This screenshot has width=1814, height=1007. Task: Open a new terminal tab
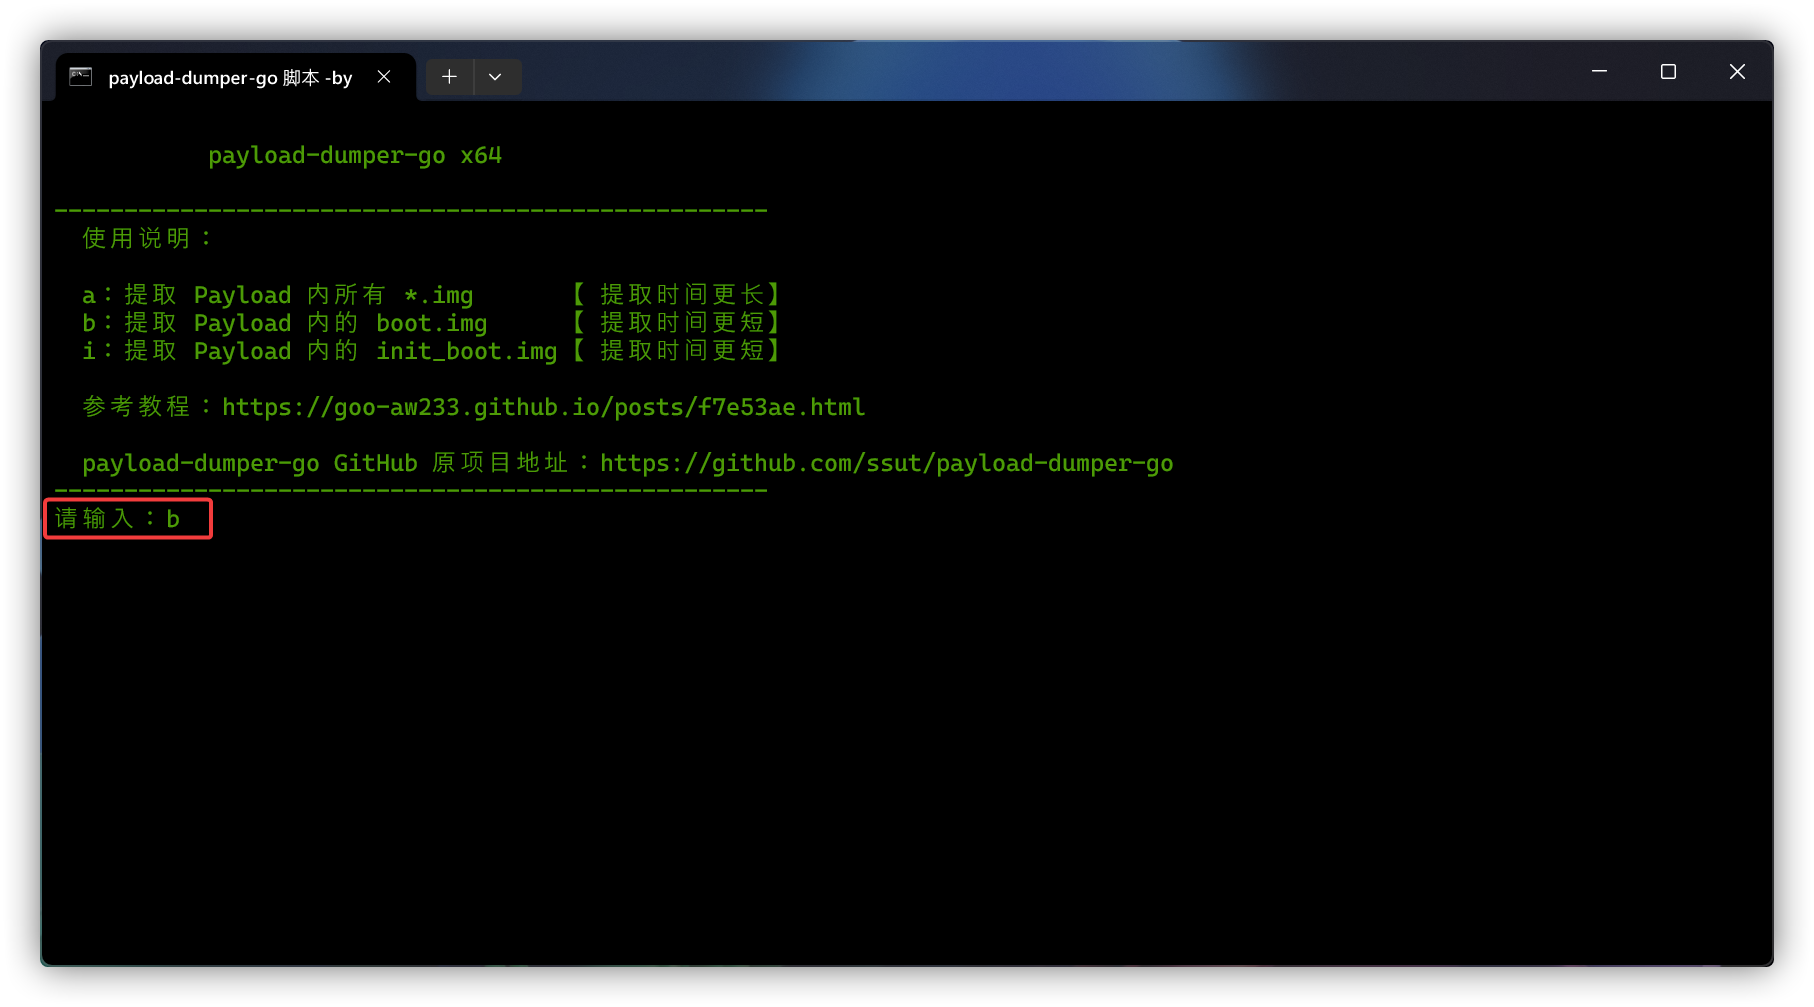coord(450,77)
